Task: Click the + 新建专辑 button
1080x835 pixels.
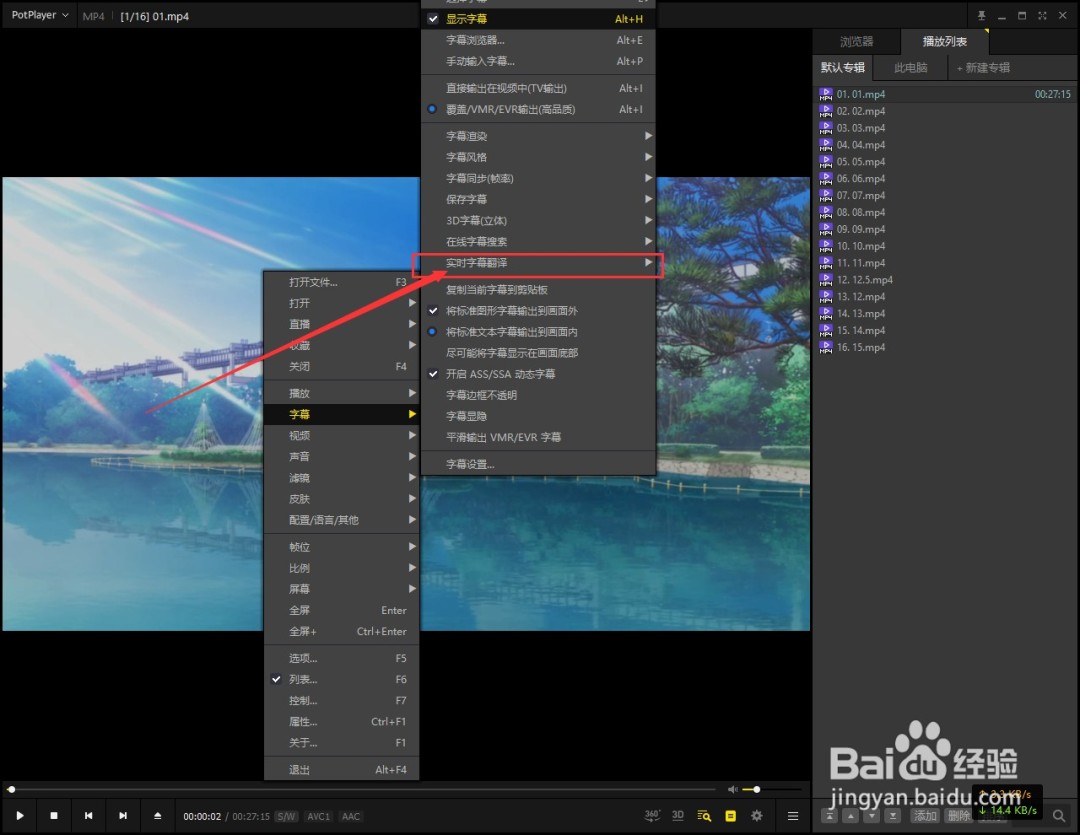Action: click(983, 68)
